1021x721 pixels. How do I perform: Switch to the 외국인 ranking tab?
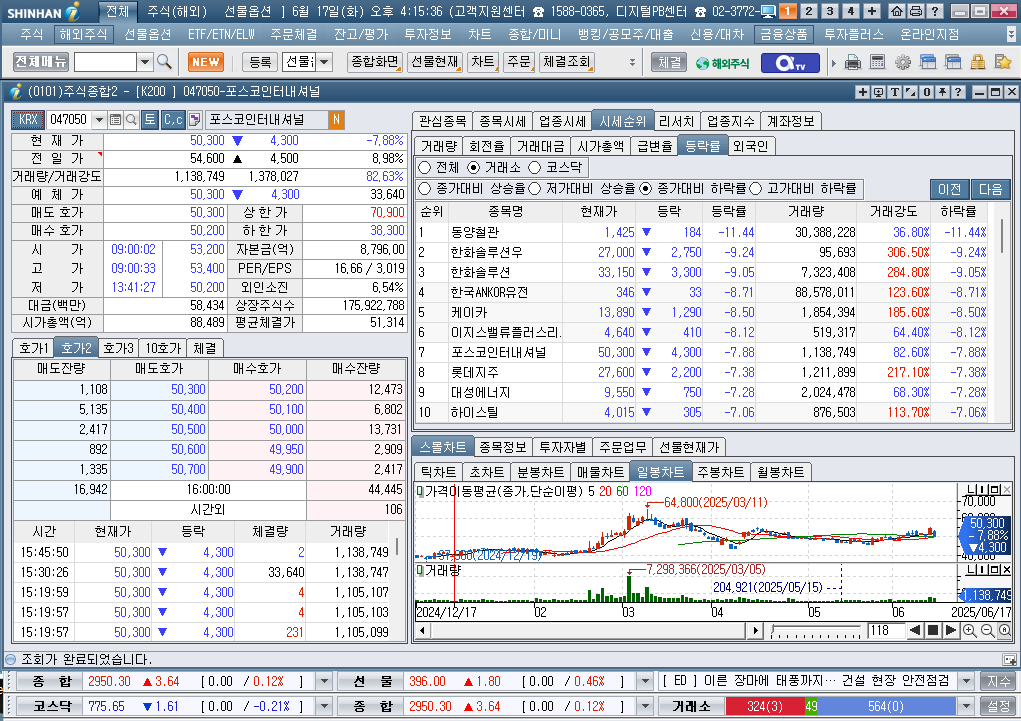(750, 146)
